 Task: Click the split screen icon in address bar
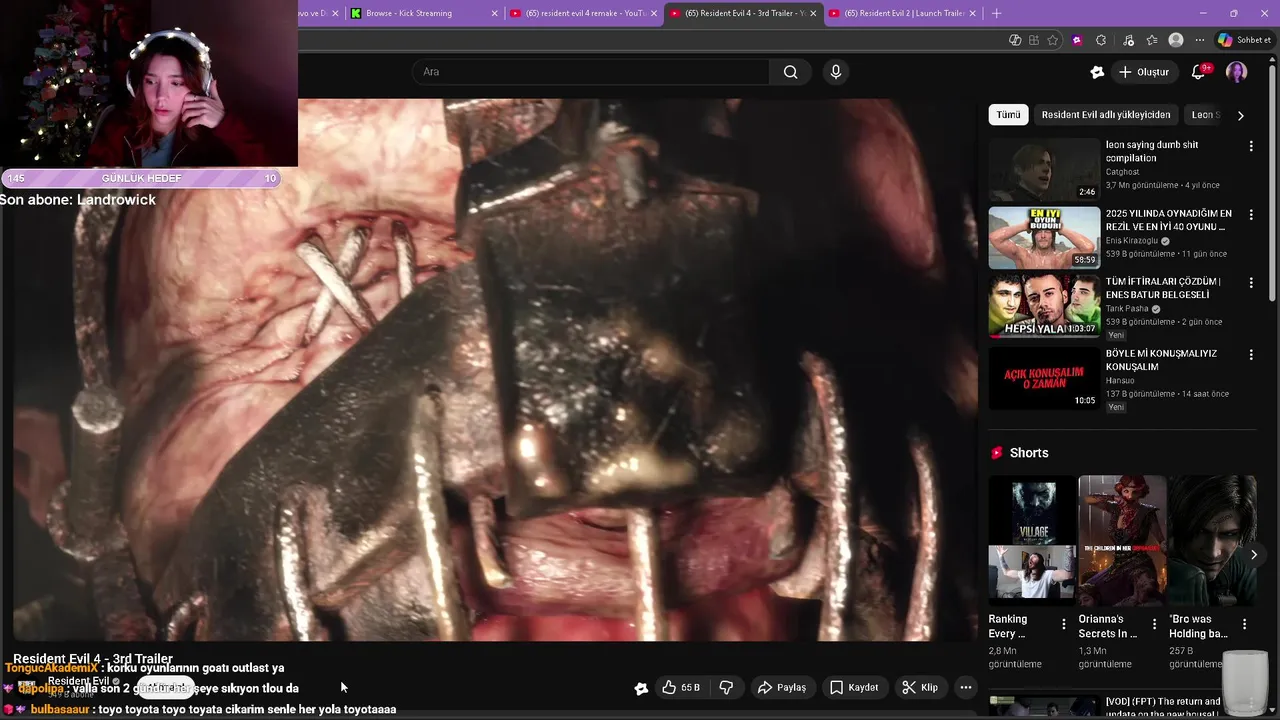tap(1034, 40)
